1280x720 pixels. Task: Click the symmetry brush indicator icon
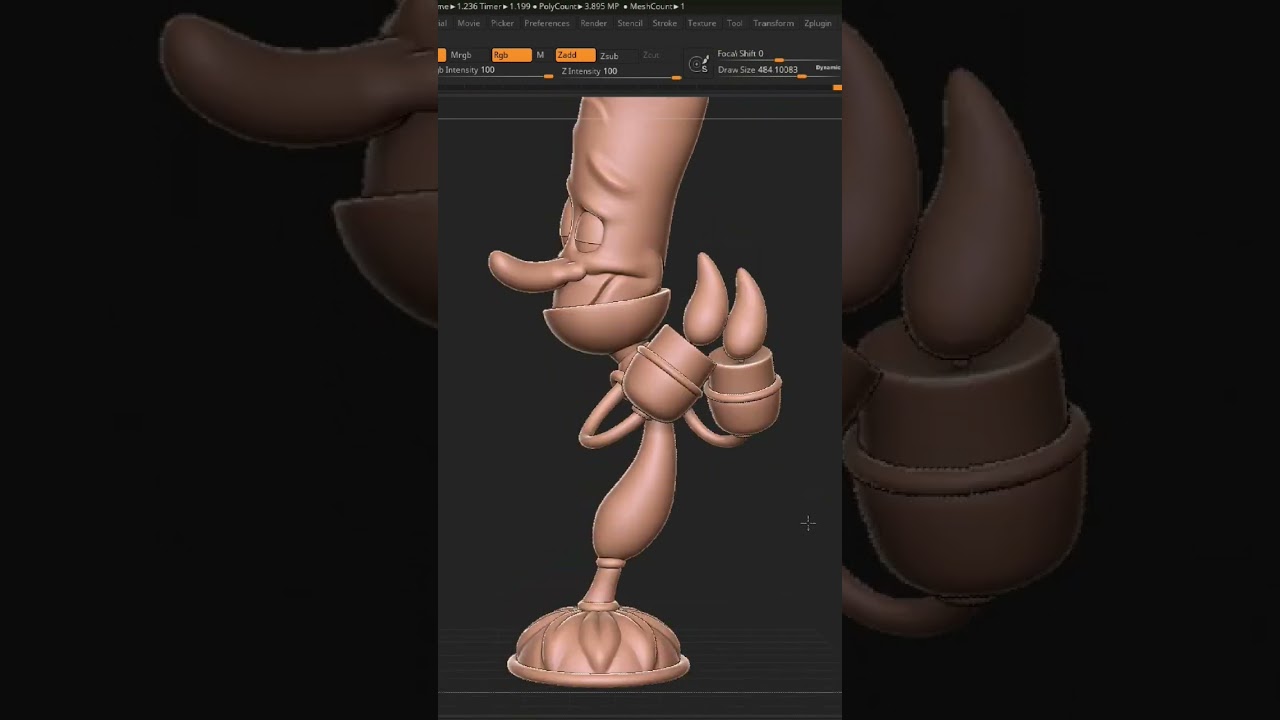(x=699, y=64)
